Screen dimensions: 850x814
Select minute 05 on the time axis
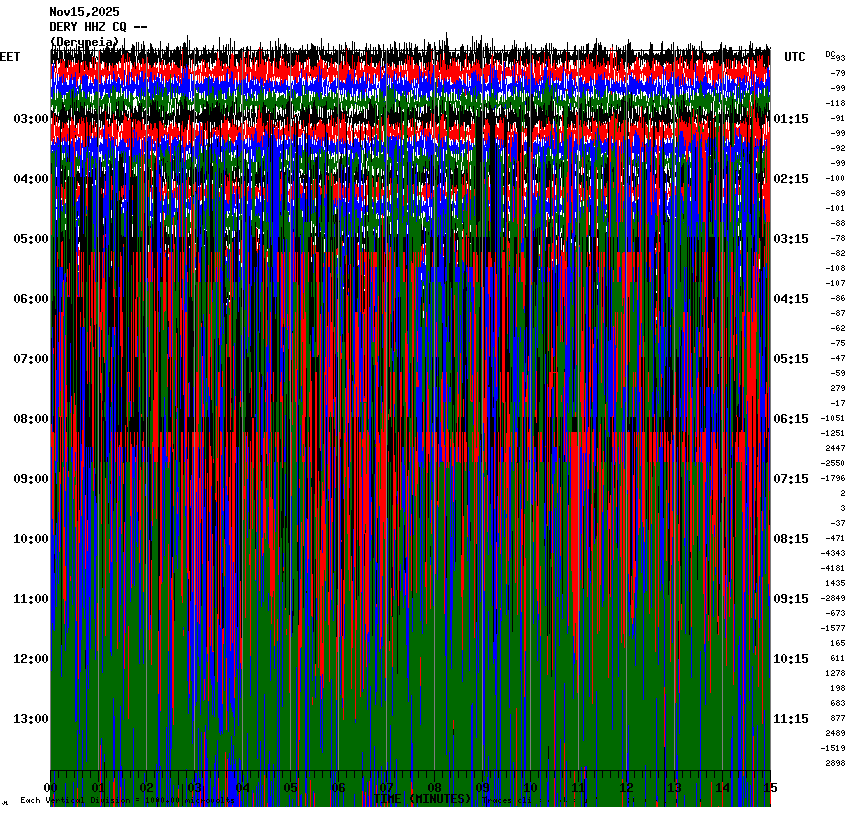(291, 788)
